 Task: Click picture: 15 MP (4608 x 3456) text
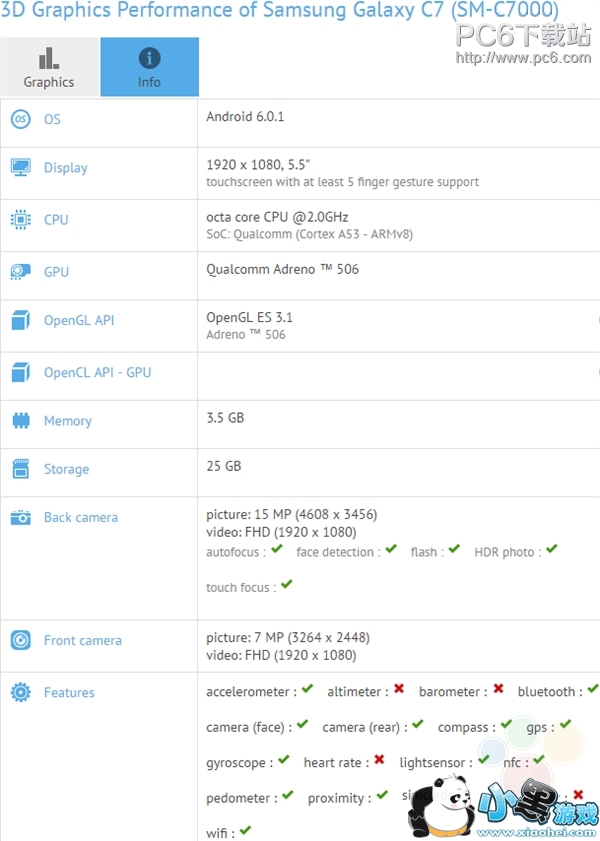pyautogui.click(x=292, y=514)
